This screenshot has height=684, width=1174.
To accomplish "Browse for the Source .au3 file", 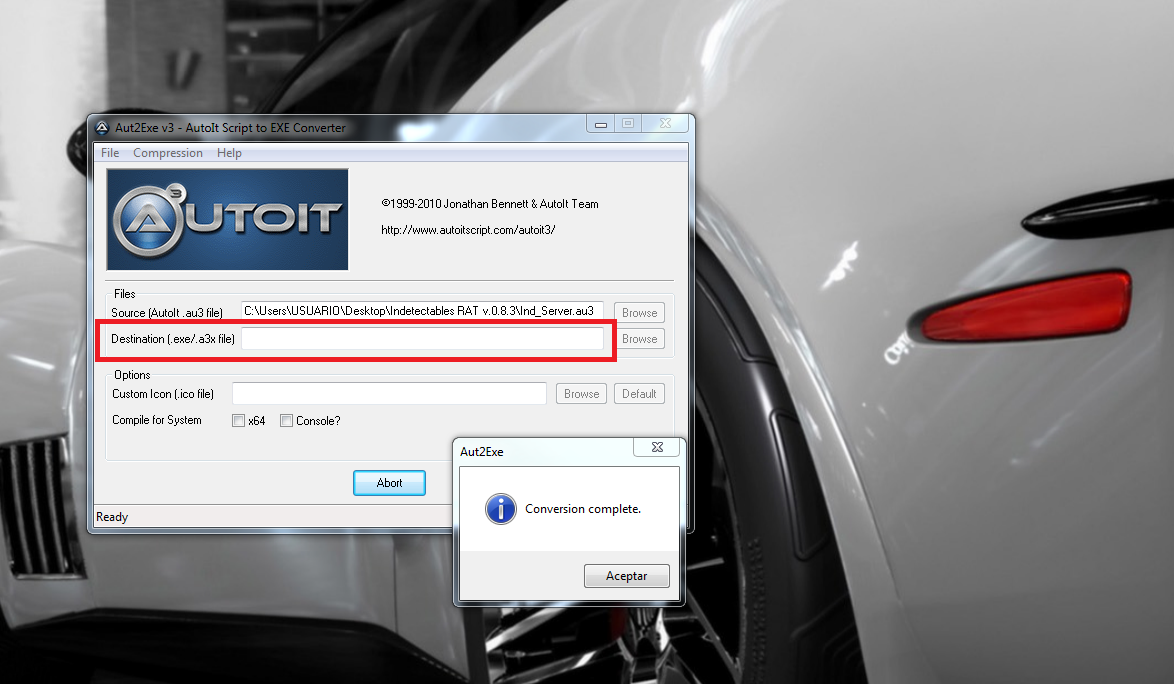I will click(639, 313).
